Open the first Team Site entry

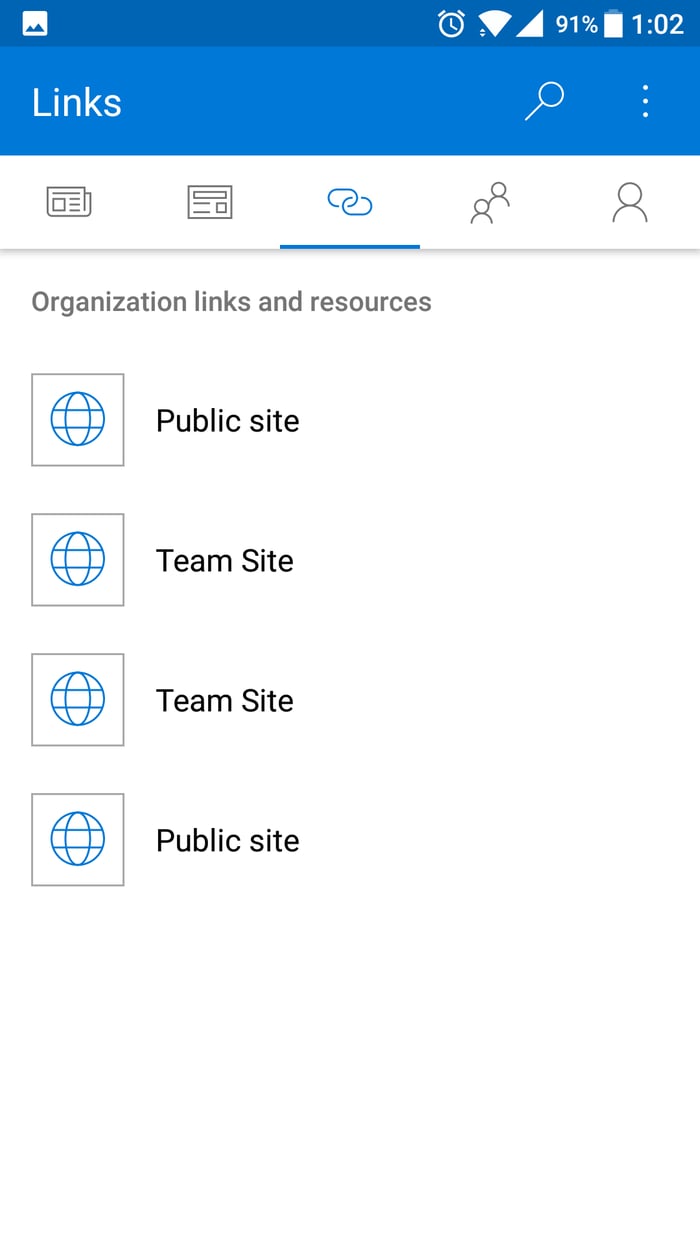click(x=224, y=560)
